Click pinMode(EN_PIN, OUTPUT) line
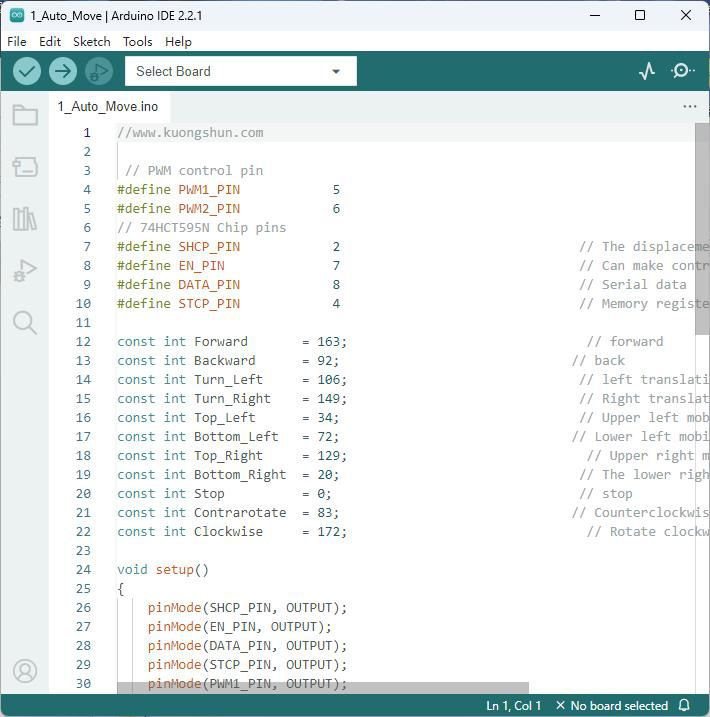Screen dimensions: 710x717 click(x=240, y=626)
